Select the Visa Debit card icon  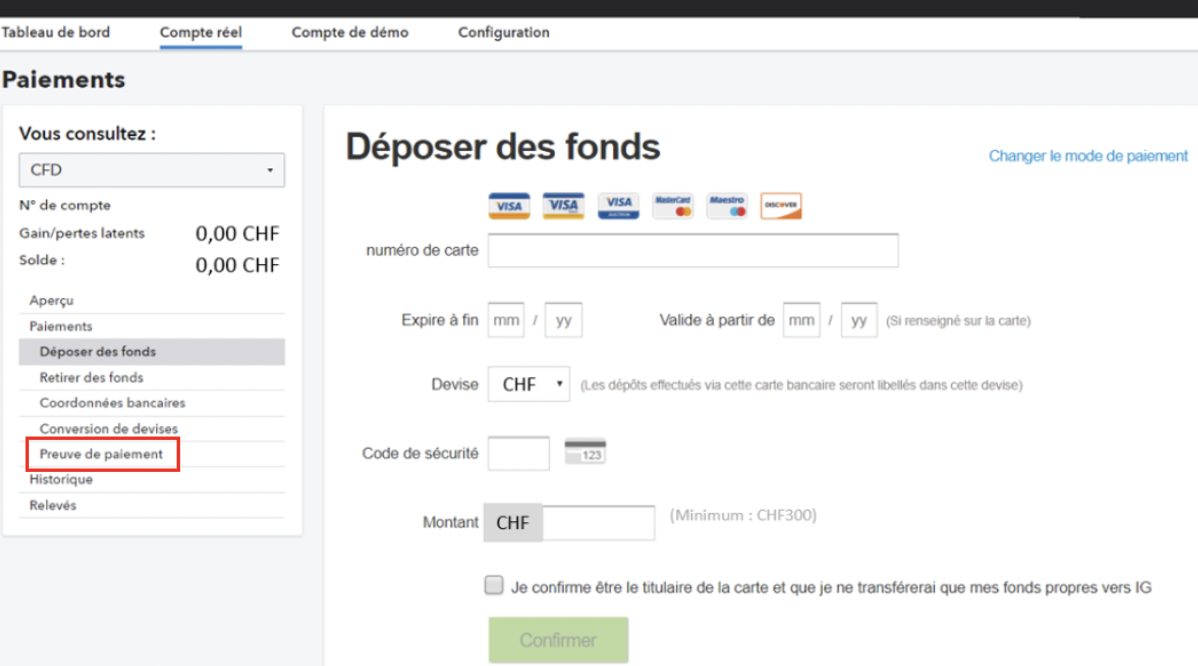(x=563, y=205)
